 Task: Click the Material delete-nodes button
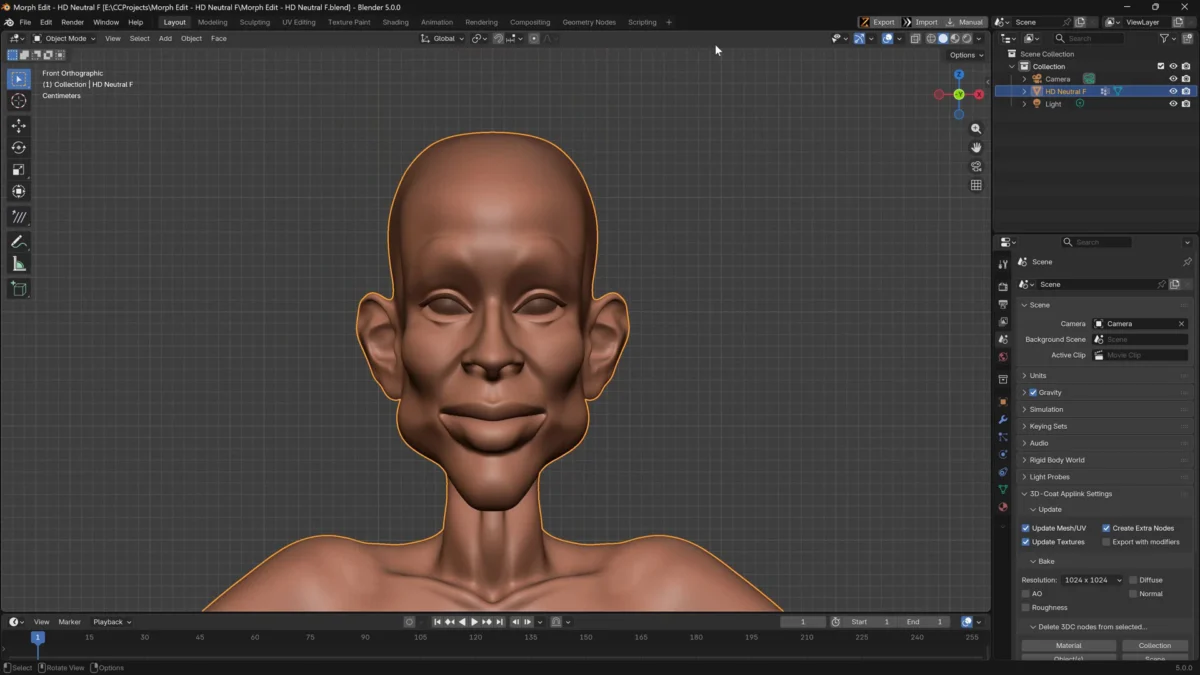tap(1068, 645)
